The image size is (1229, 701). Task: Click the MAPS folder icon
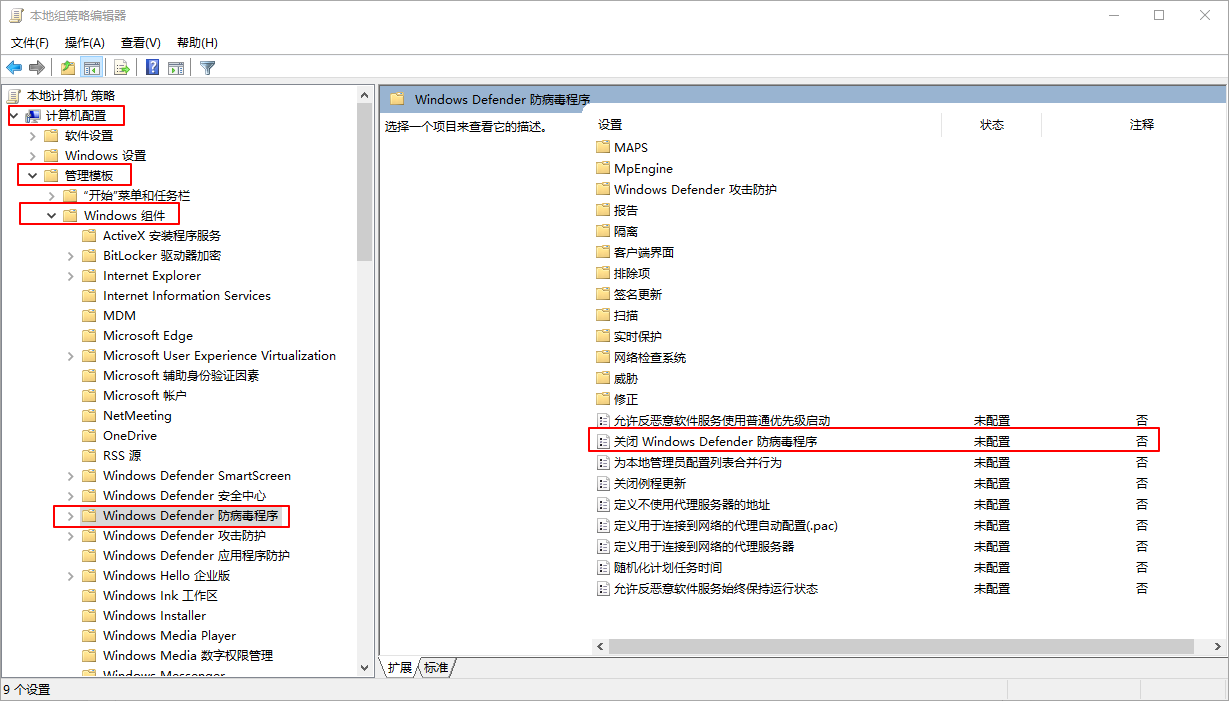tap(603, 147)
